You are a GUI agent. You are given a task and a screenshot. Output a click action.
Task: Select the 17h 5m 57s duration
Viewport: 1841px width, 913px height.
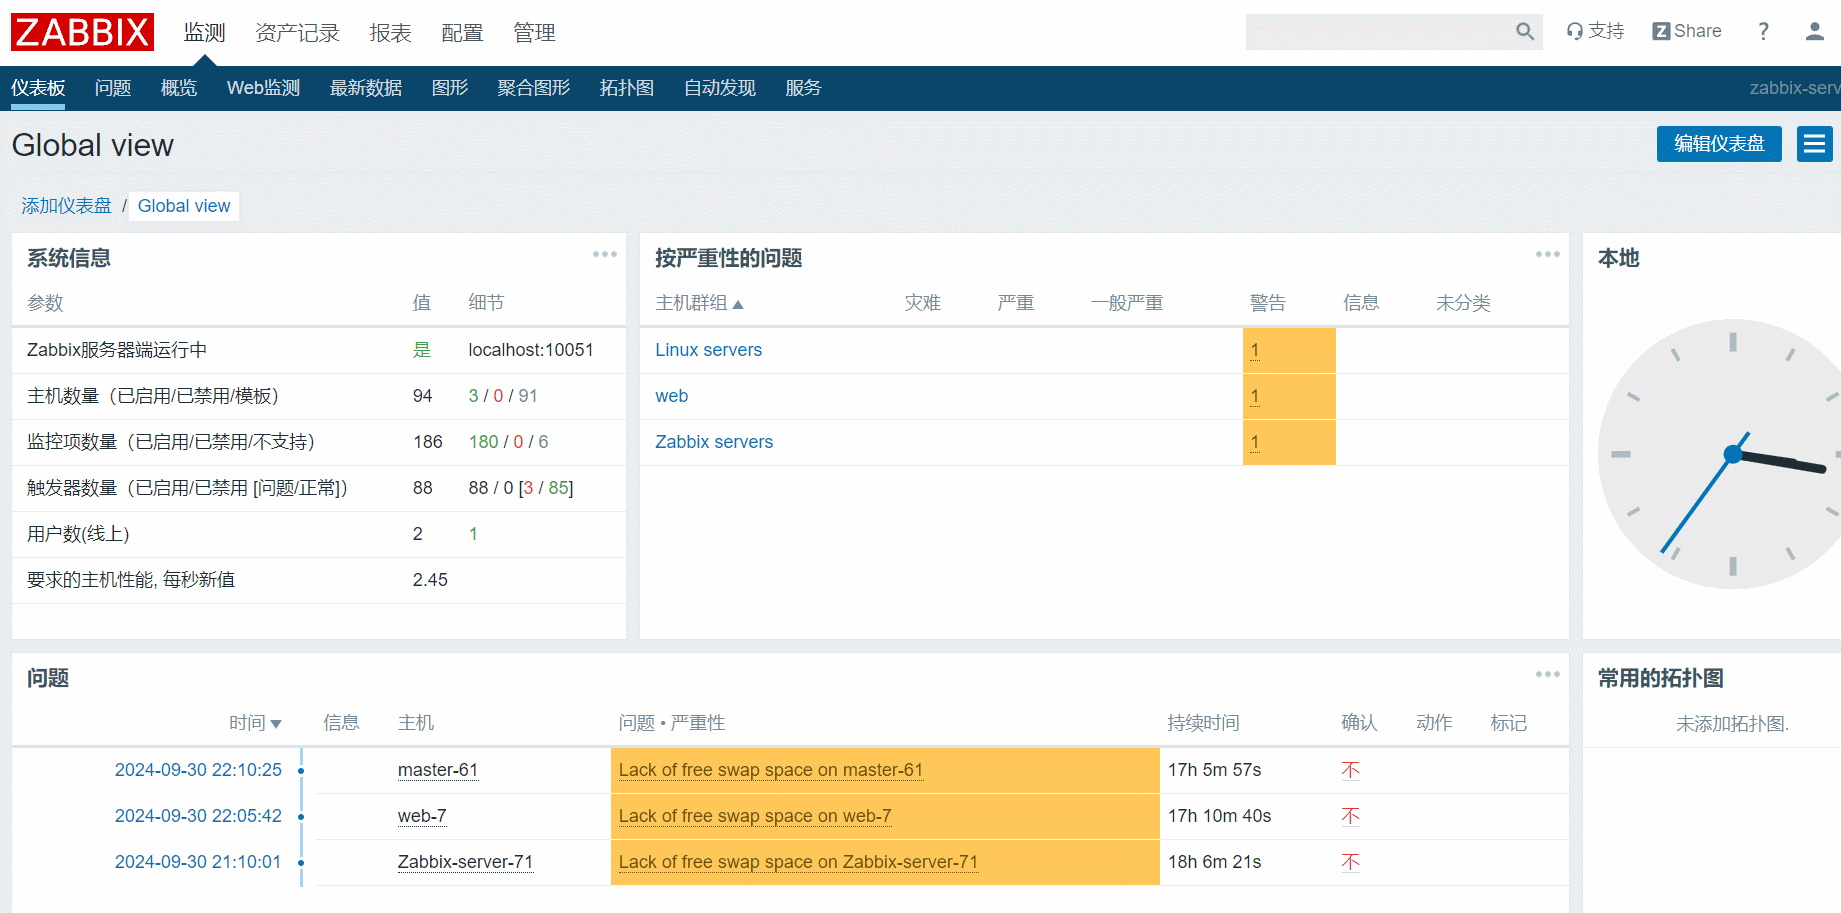pos(1214,770)
